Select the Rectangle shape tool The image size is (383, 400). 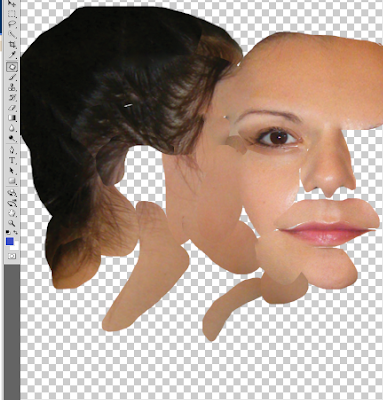[x=12, y=181]
